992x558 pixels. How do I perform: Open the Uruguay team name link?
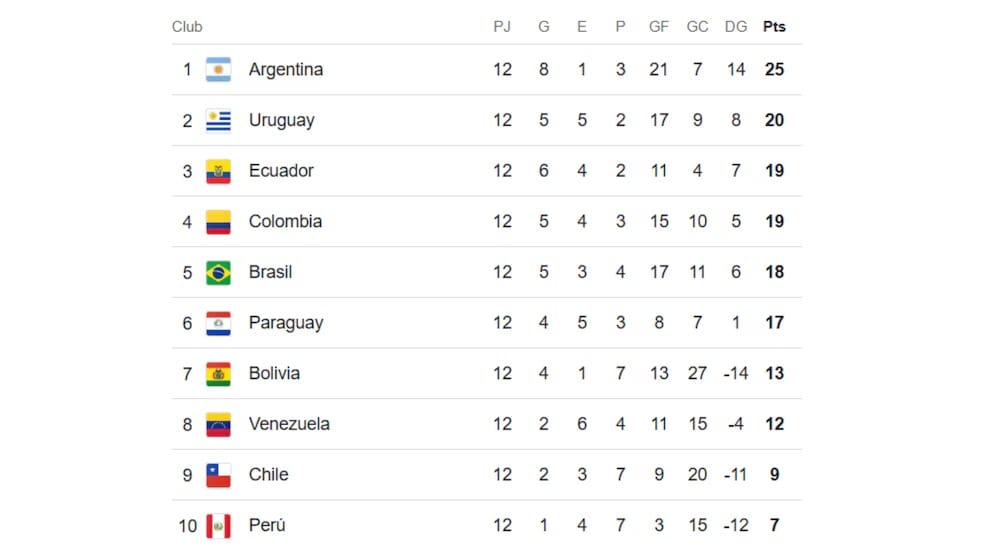click(x=281, y=121)
